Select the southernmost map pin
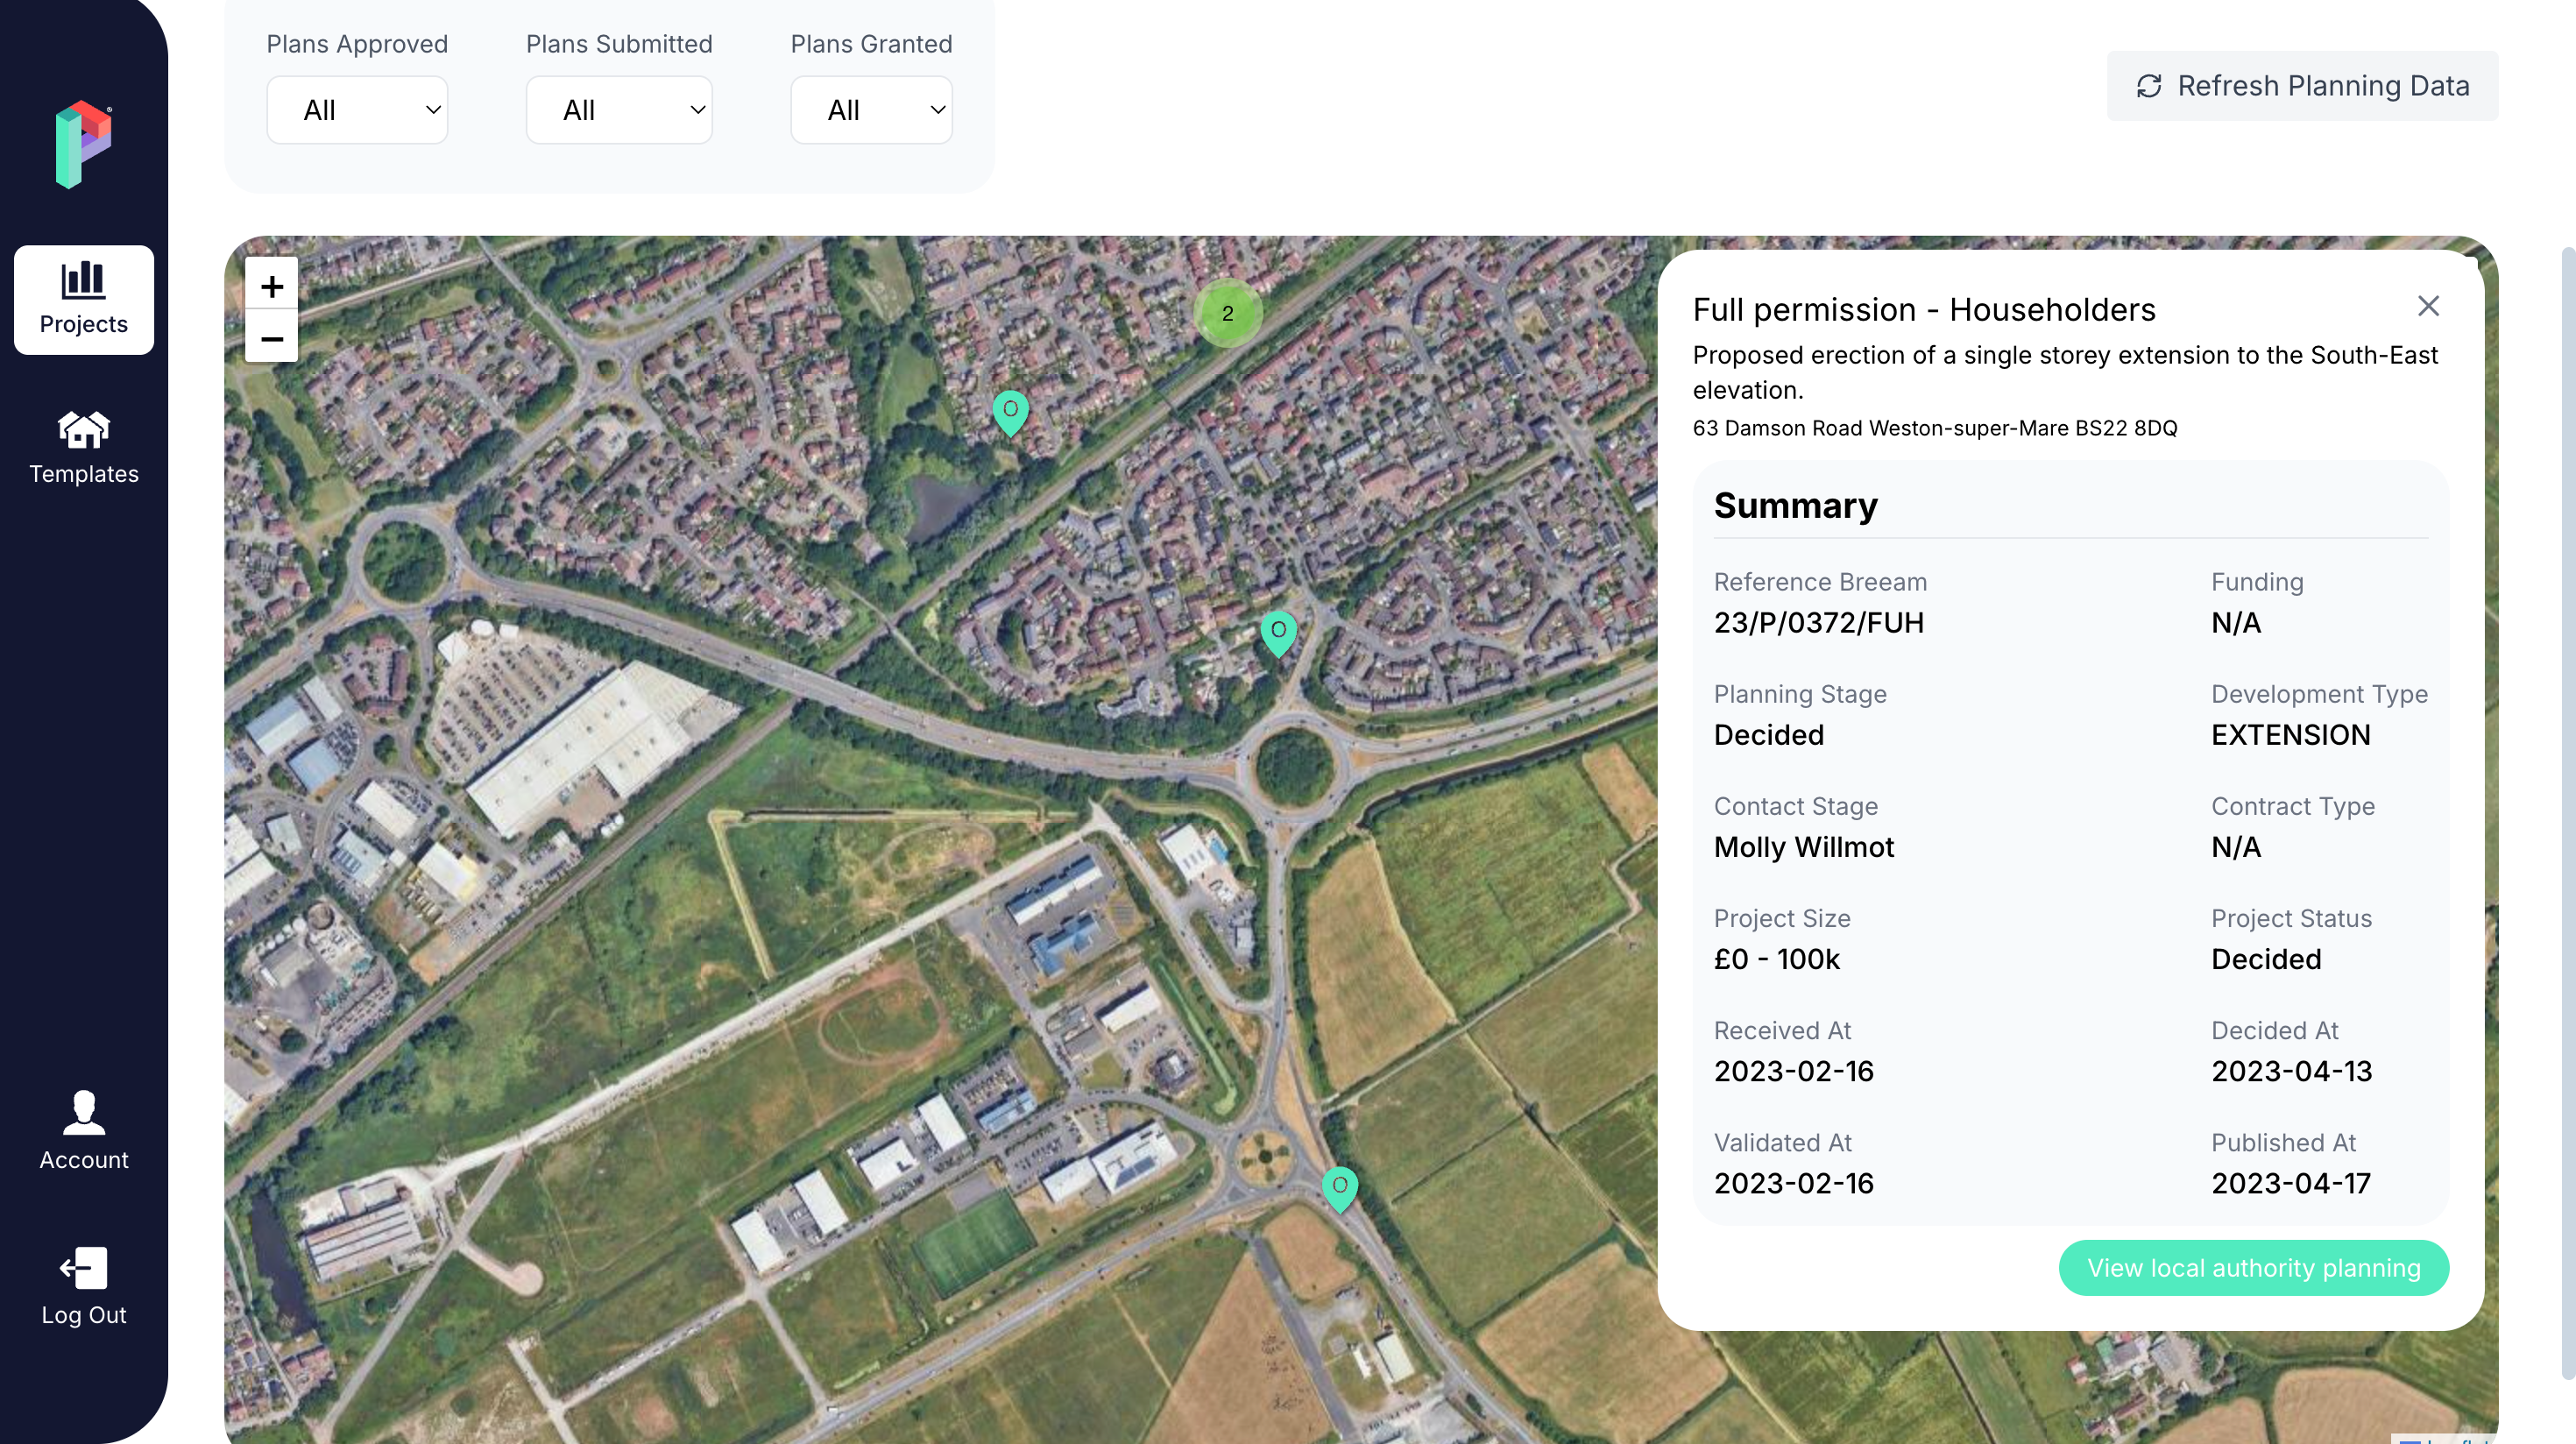This screenshot has width=2576, height=1444. pos(1339,1187)
